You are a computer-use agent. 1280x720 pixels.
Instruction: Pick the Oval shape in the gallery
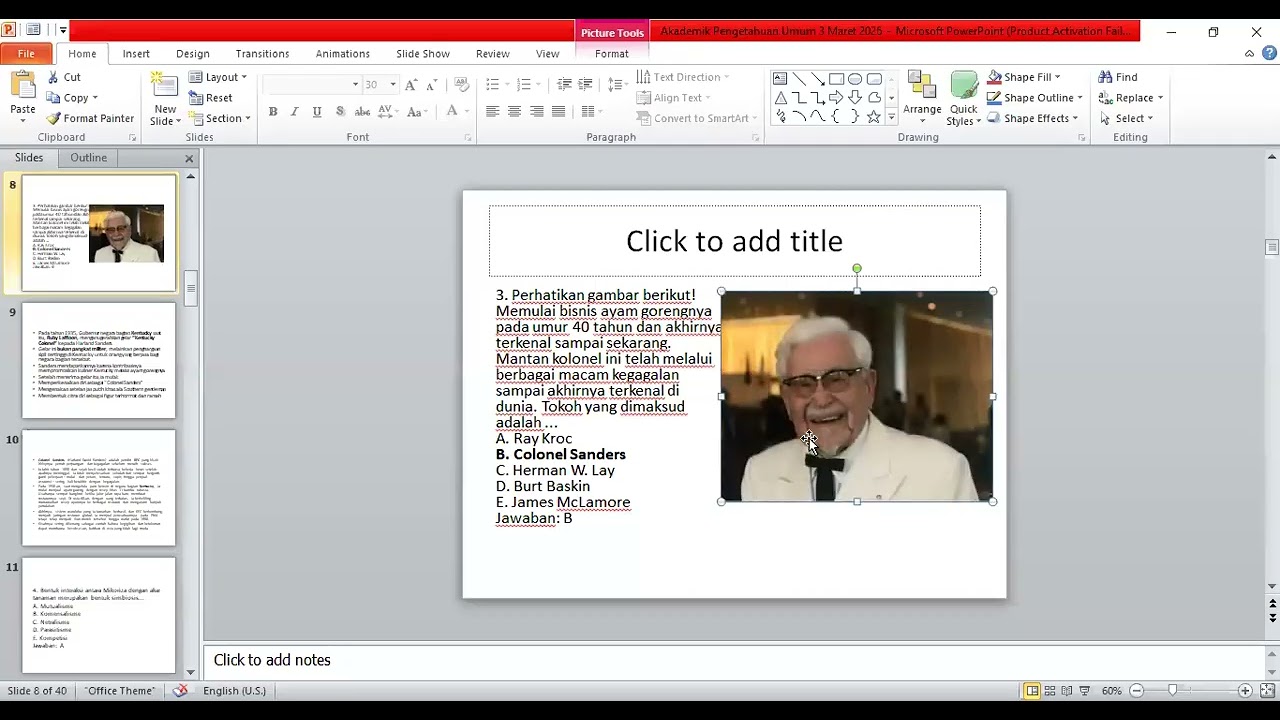855,79
